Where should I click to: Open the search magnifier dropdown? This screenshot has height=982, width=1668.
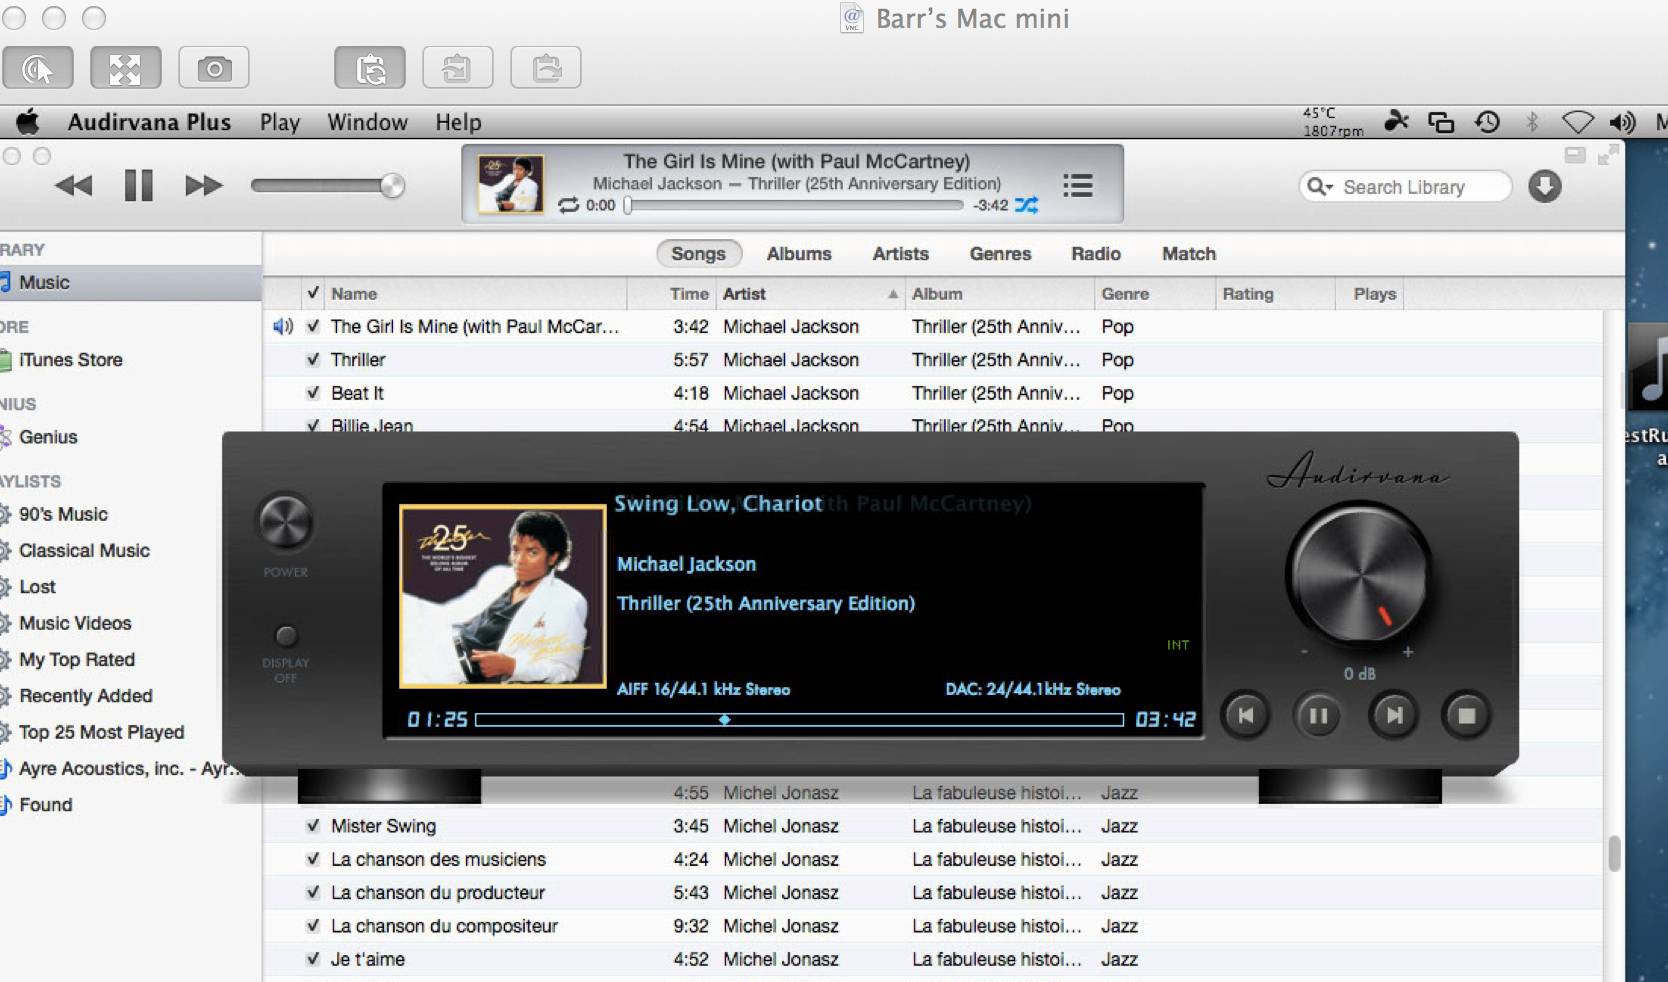pyautogui.click(x=1320, y=187)
